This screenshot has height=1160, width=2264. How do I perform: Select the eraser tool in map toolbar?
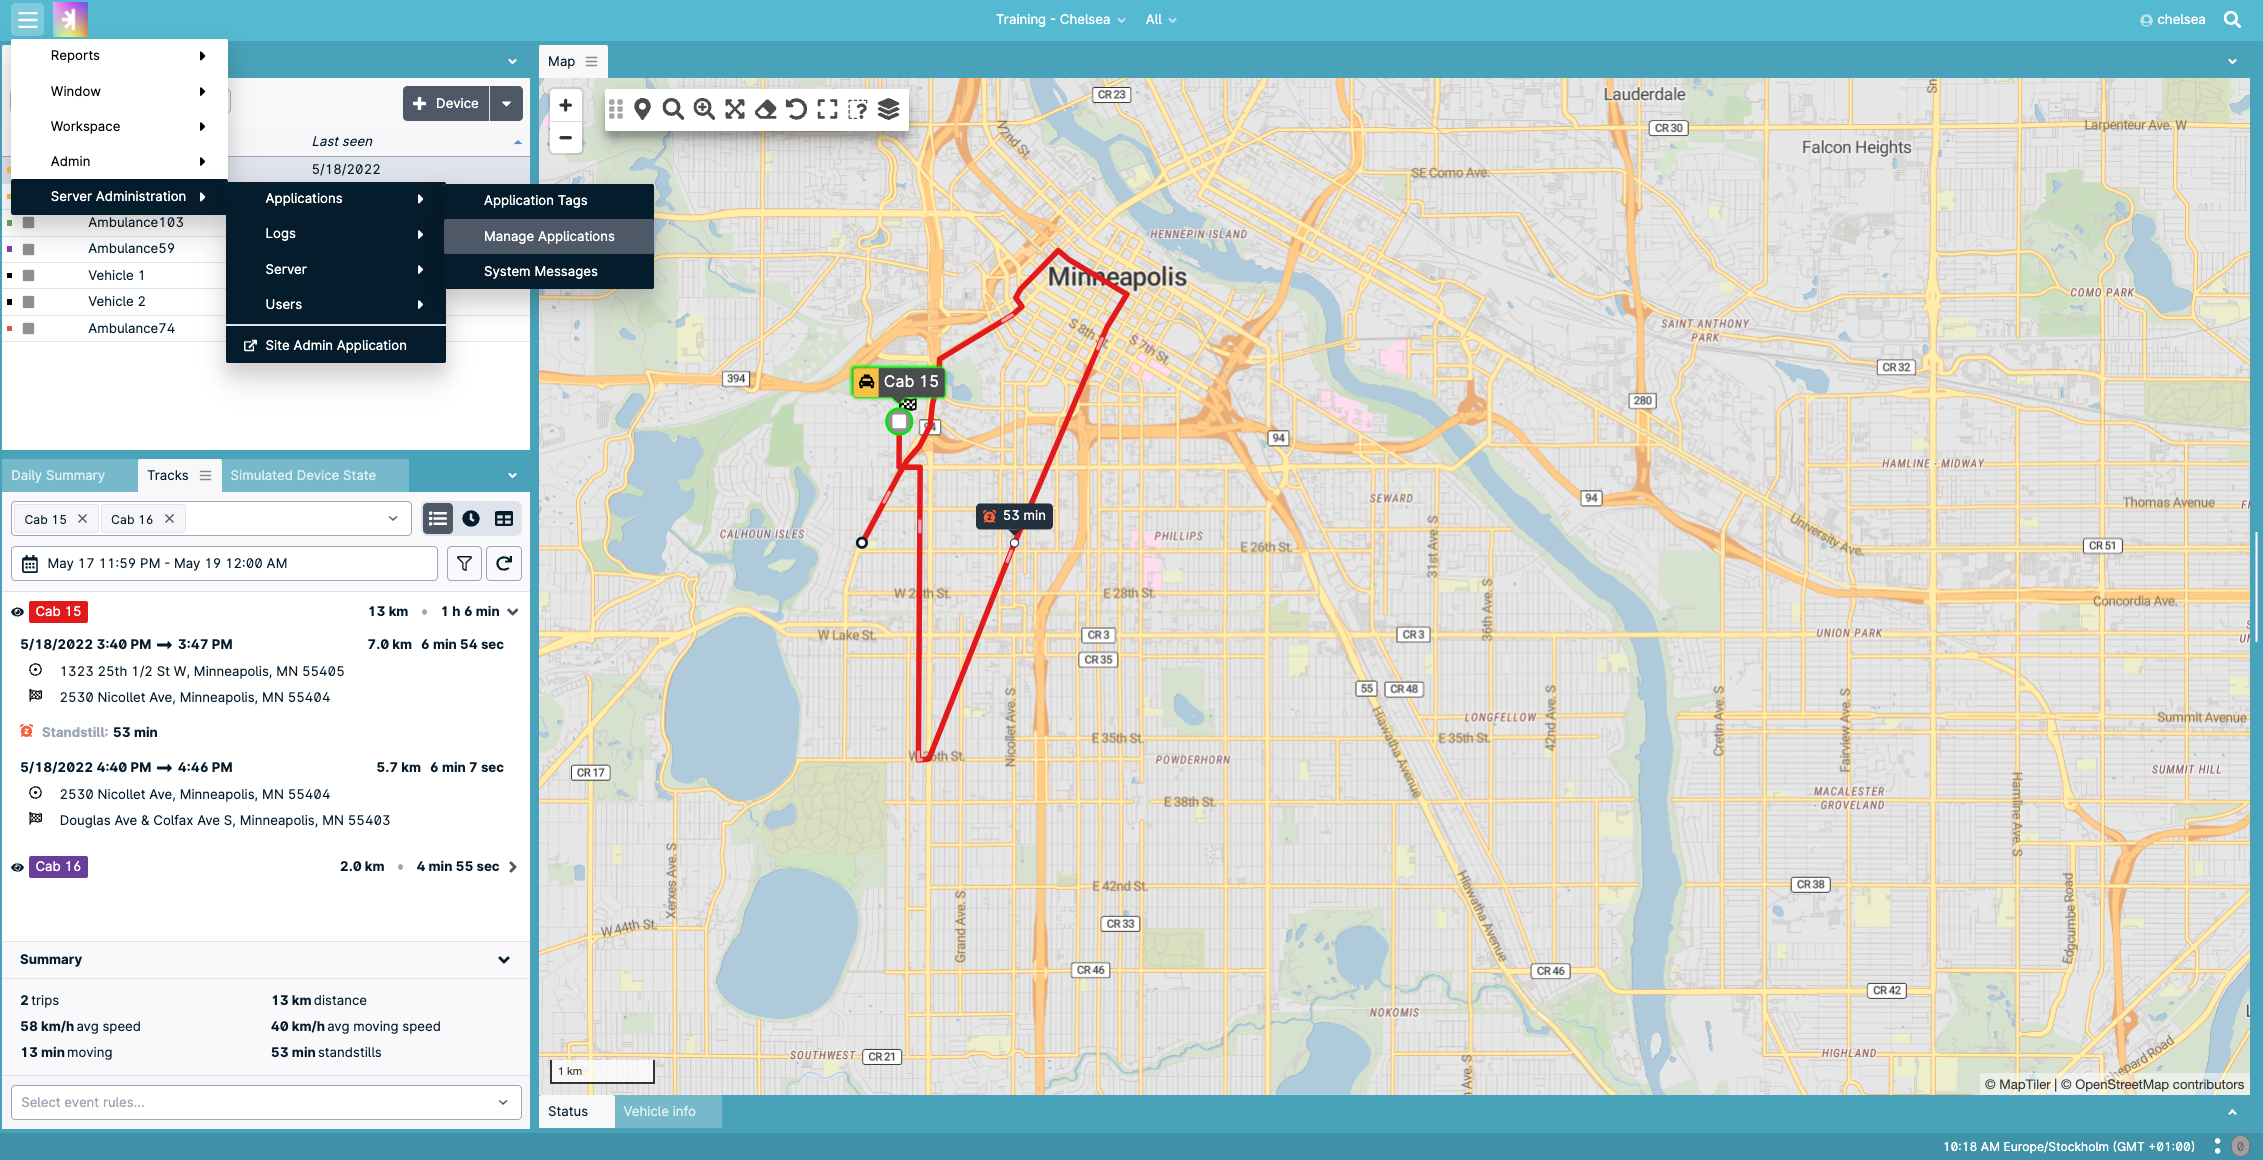point(766,109)
